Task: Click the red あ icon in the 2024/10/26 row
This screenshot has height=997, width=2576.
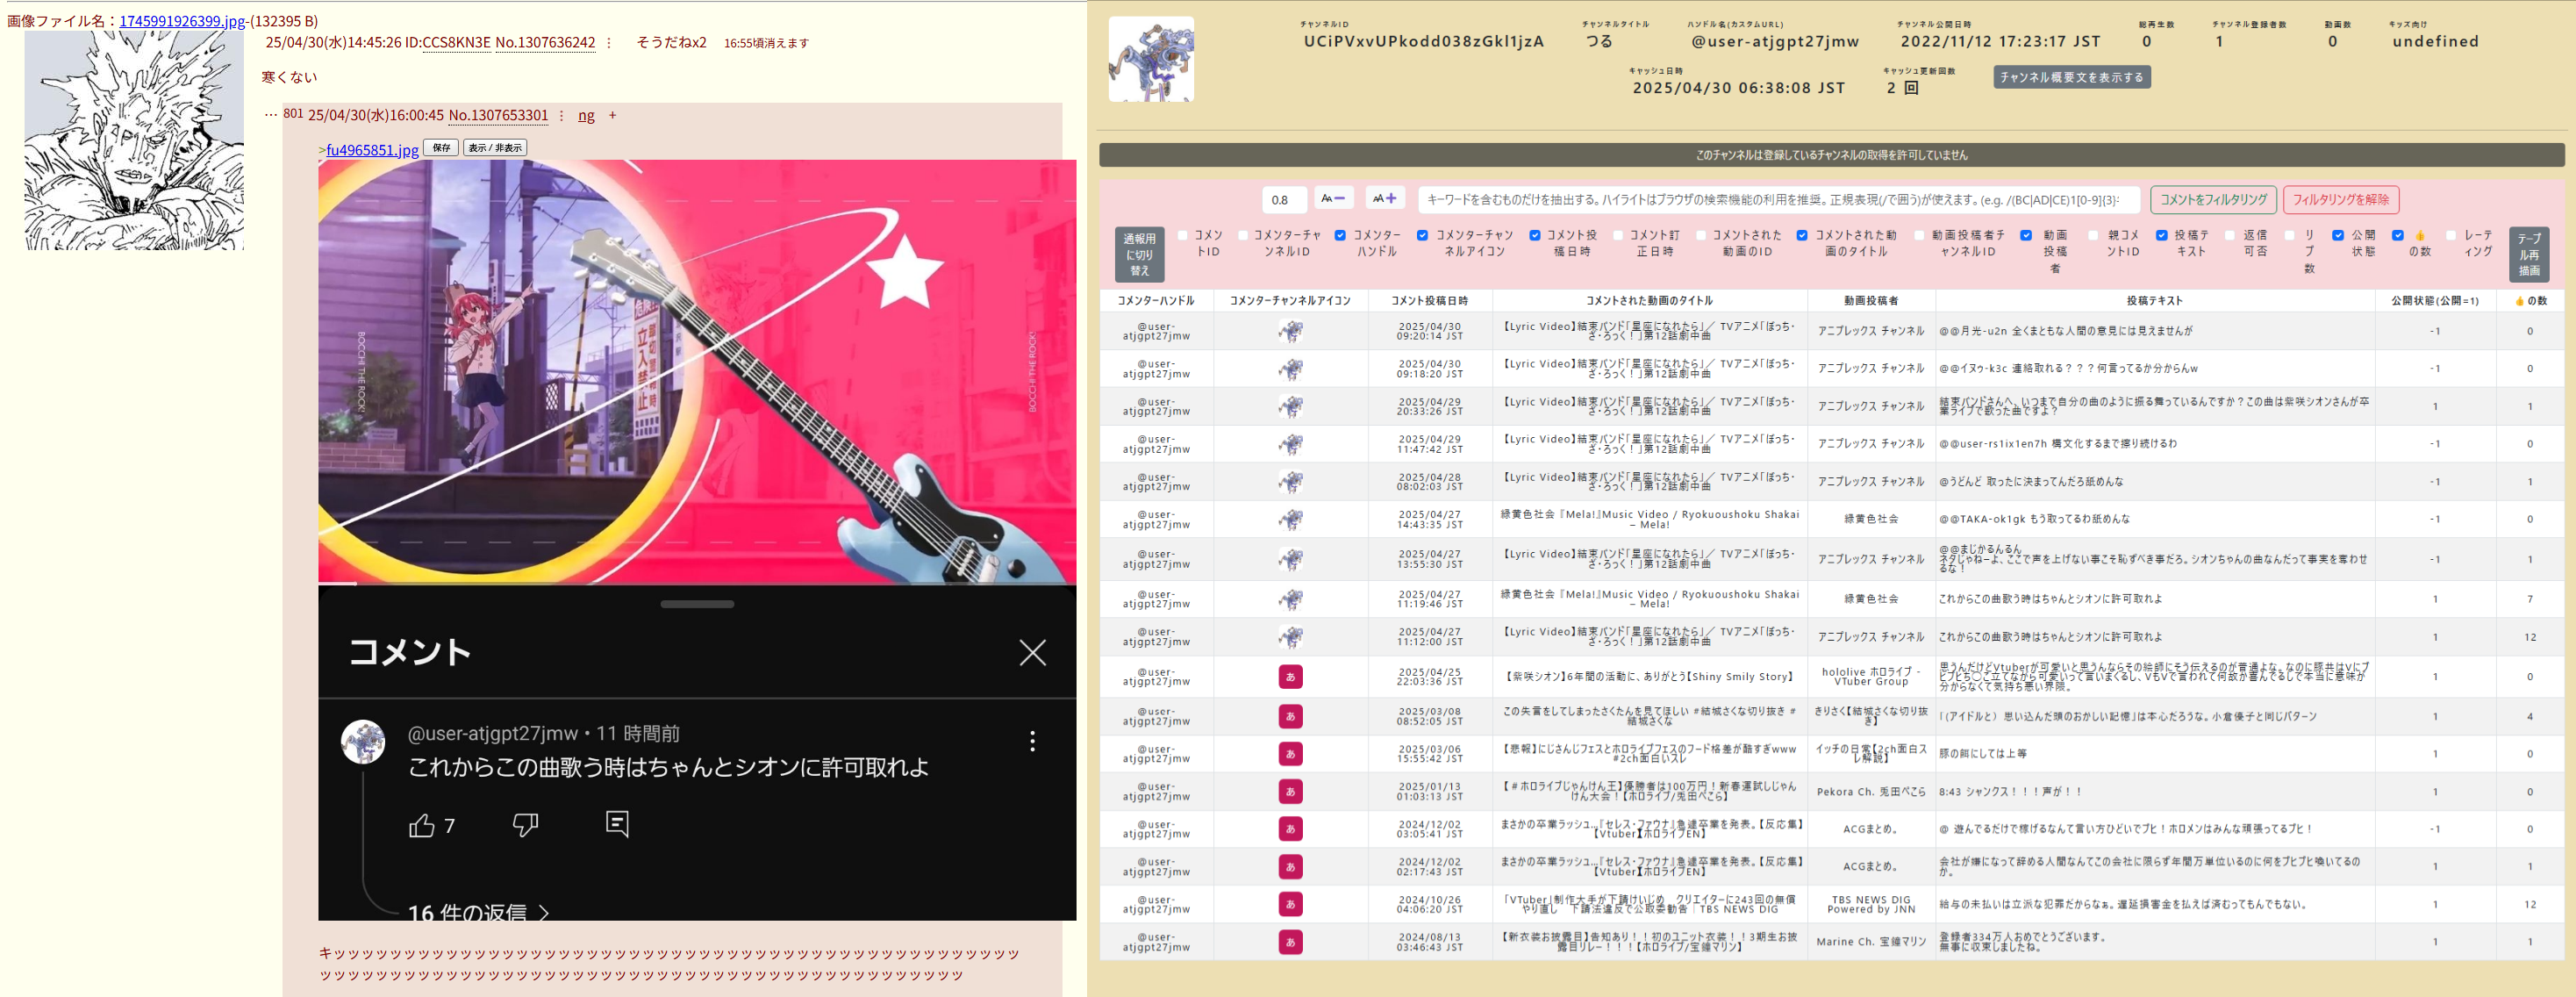Action: click(1290, 904)
